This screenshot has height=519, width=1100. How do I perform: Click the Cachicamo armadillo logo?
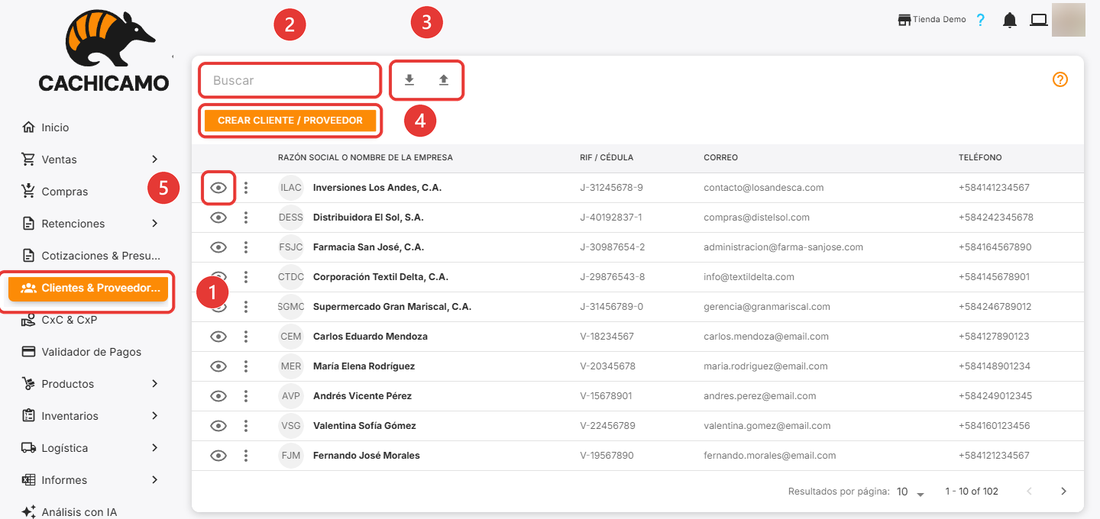[104, 50]
